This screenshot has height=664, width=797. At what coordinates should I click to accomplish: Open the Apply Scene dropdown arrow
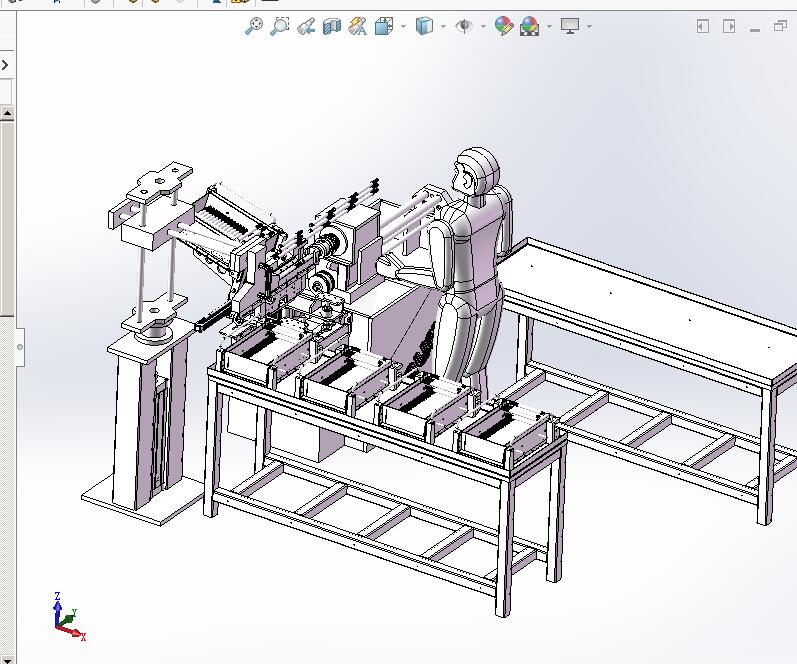[x=549, y=26]
